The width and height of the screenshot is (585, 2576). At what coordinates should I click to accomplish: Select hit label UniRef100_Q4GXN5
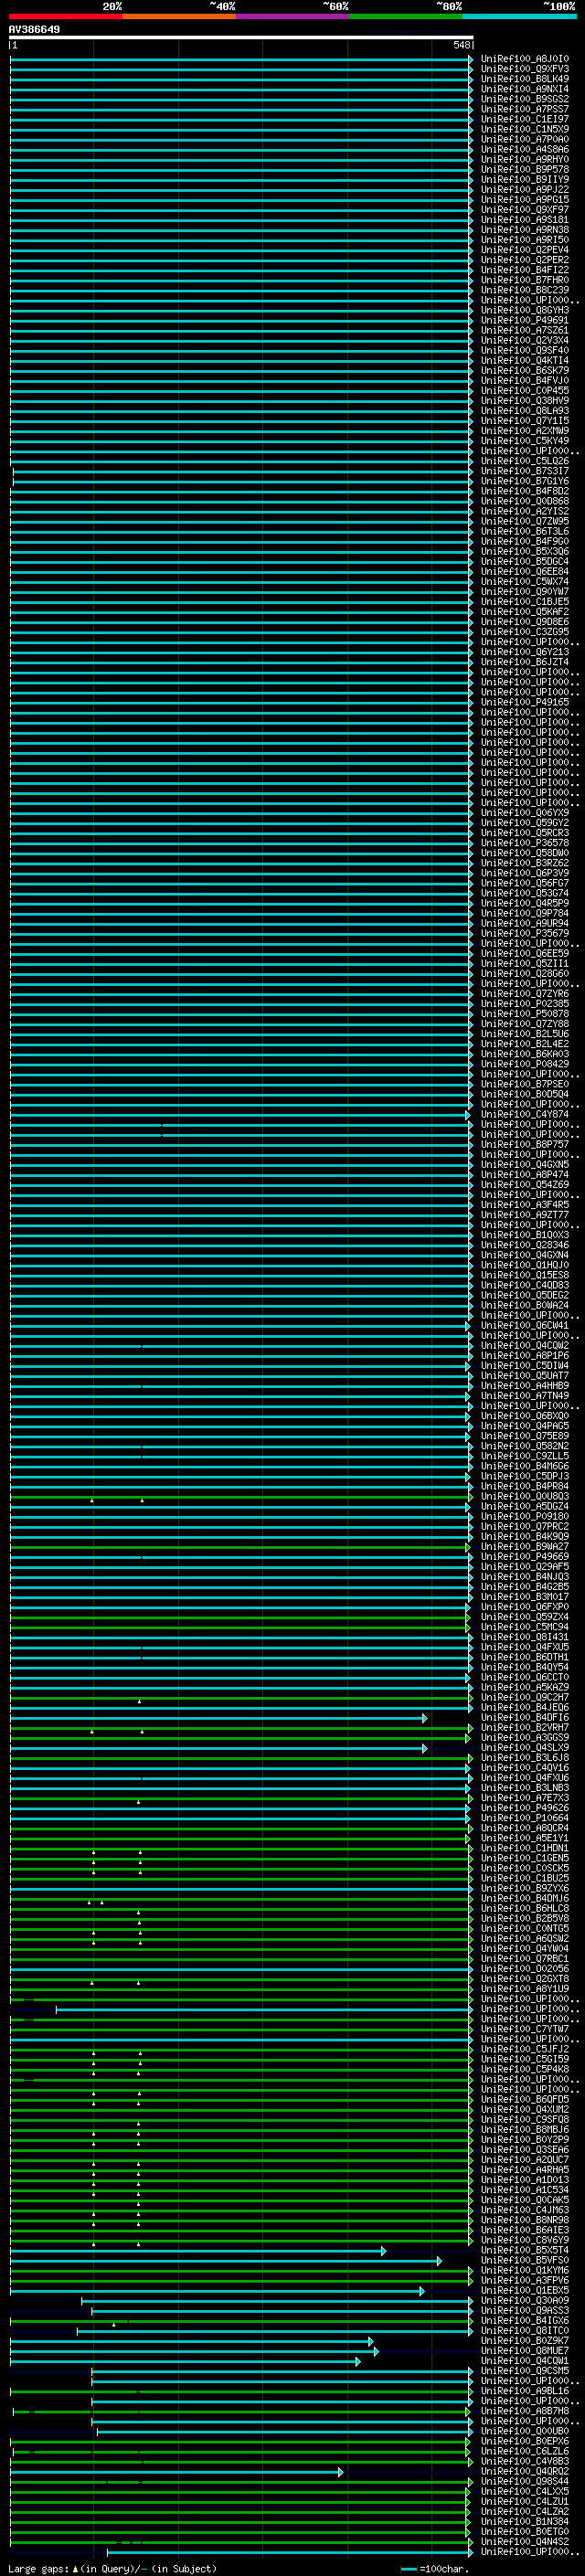tap(525, 1165)
